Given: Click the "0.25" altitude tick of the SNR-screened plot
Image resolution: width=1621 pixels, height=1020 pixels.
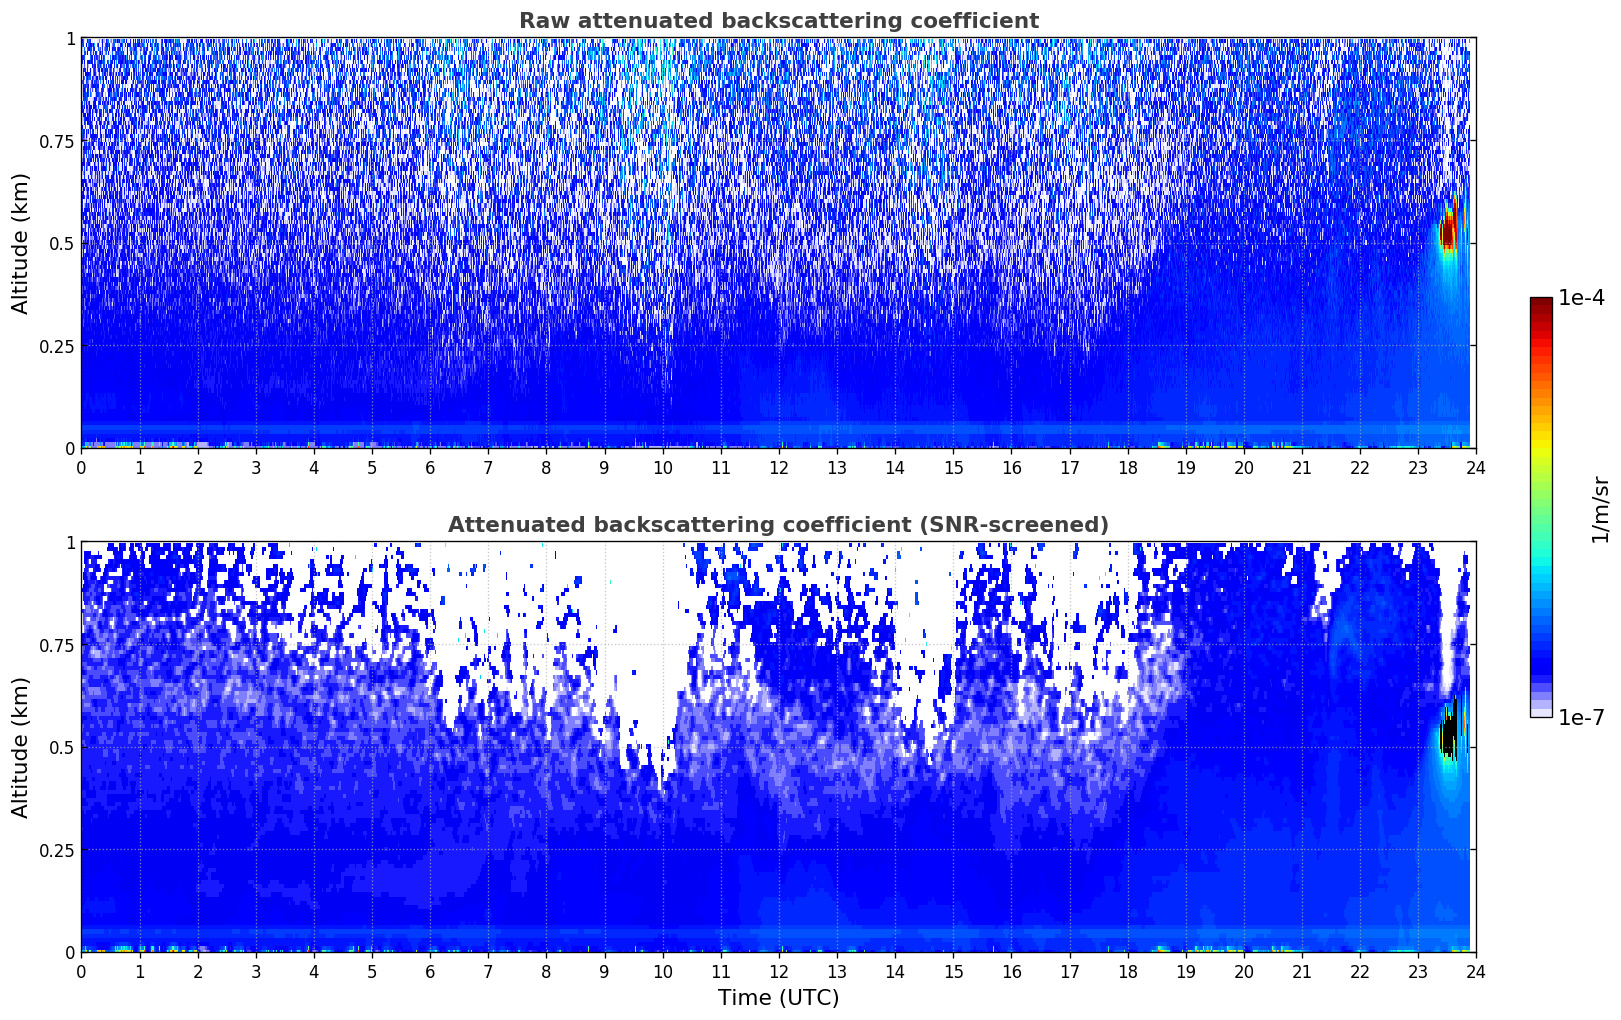Looking at the screenshot, I should click(x=58, y=850).
